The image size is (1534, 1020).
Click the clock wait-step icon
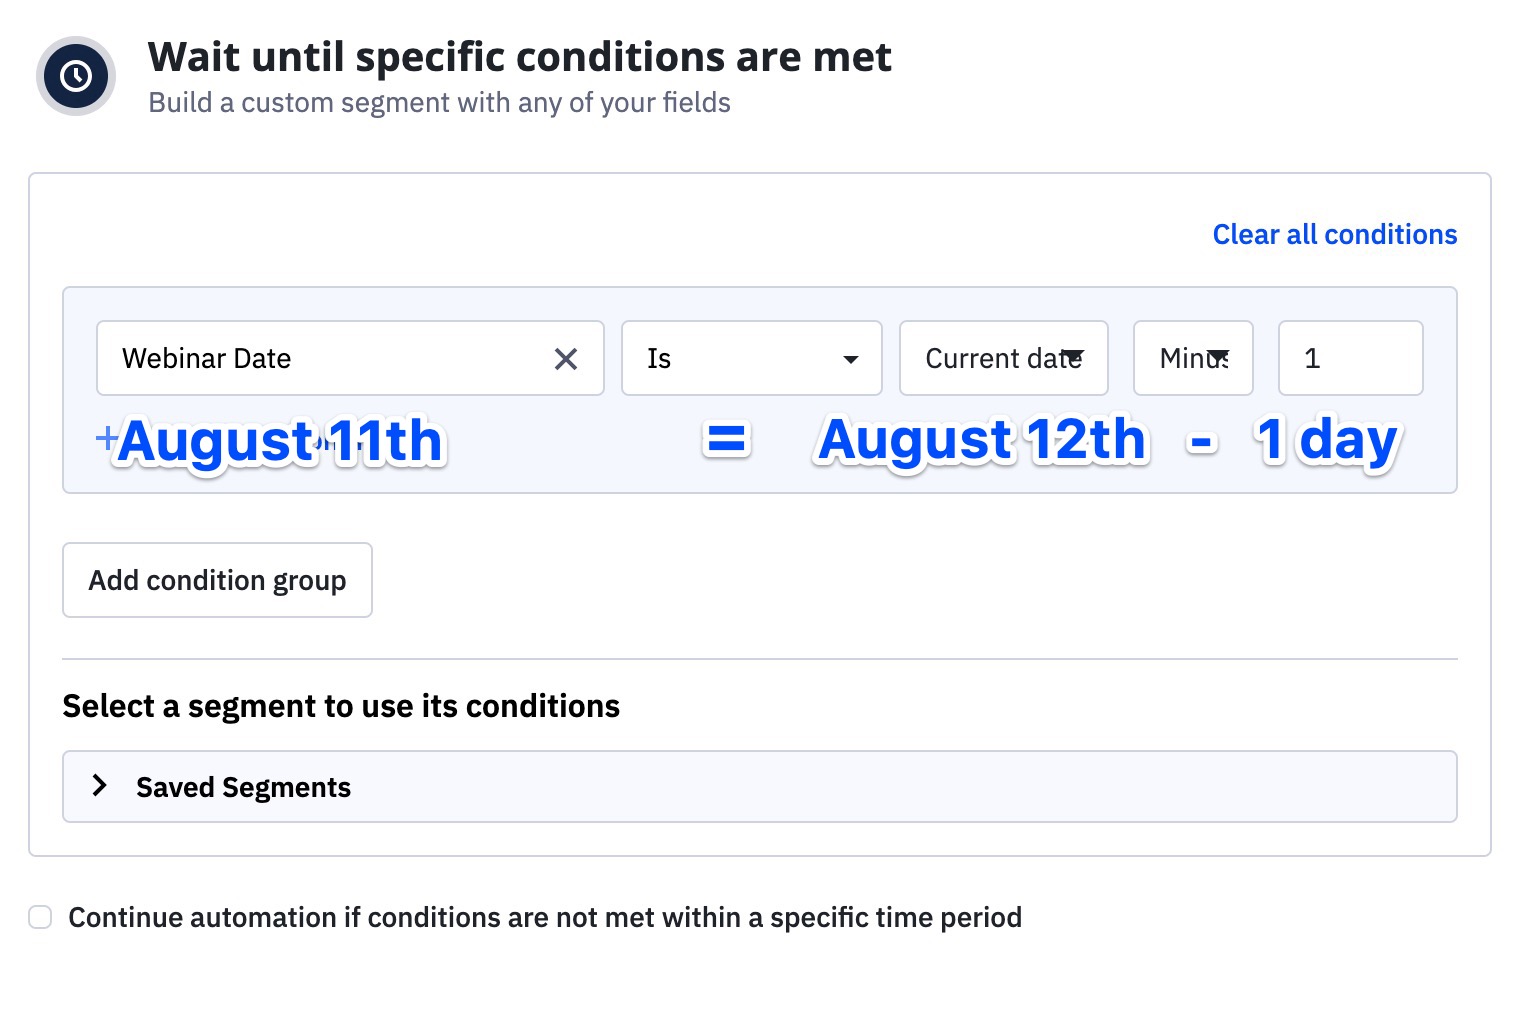[x=76, y=76]
